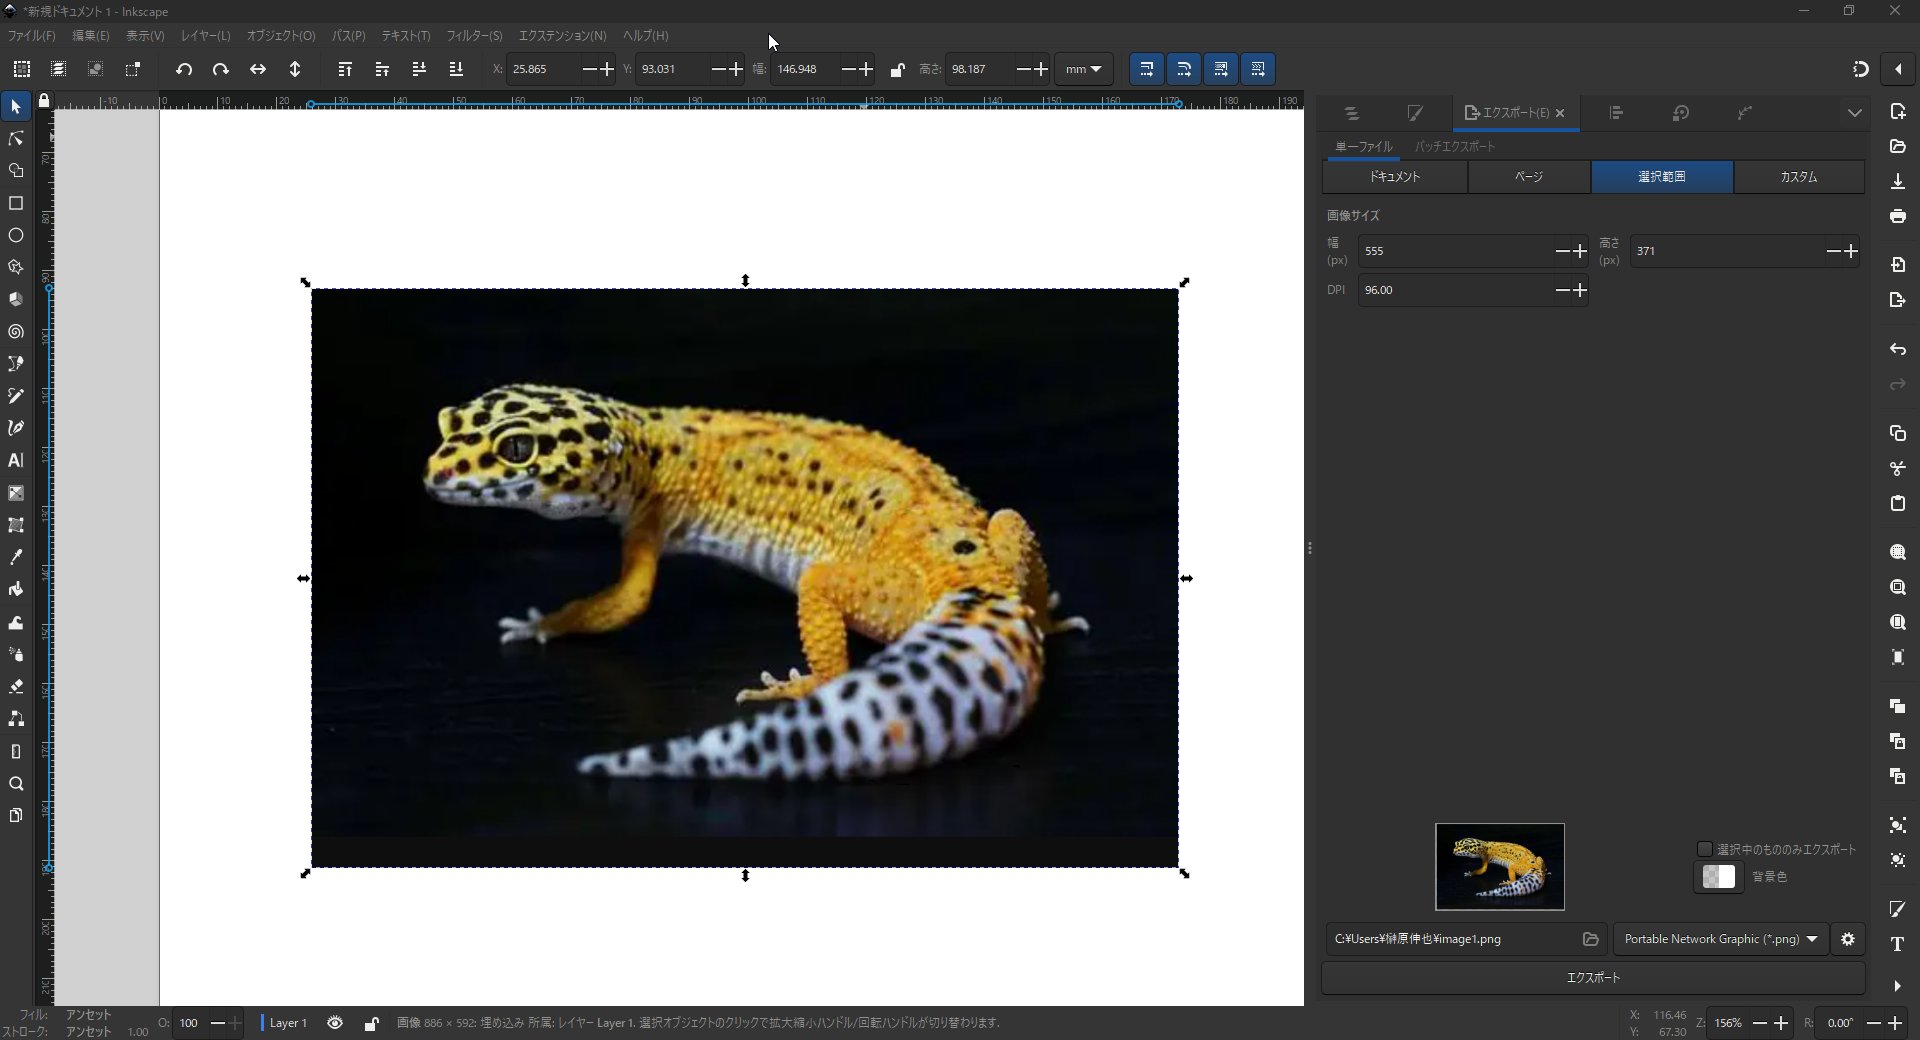Toggle the width/height lock in the toolbar

897,69
